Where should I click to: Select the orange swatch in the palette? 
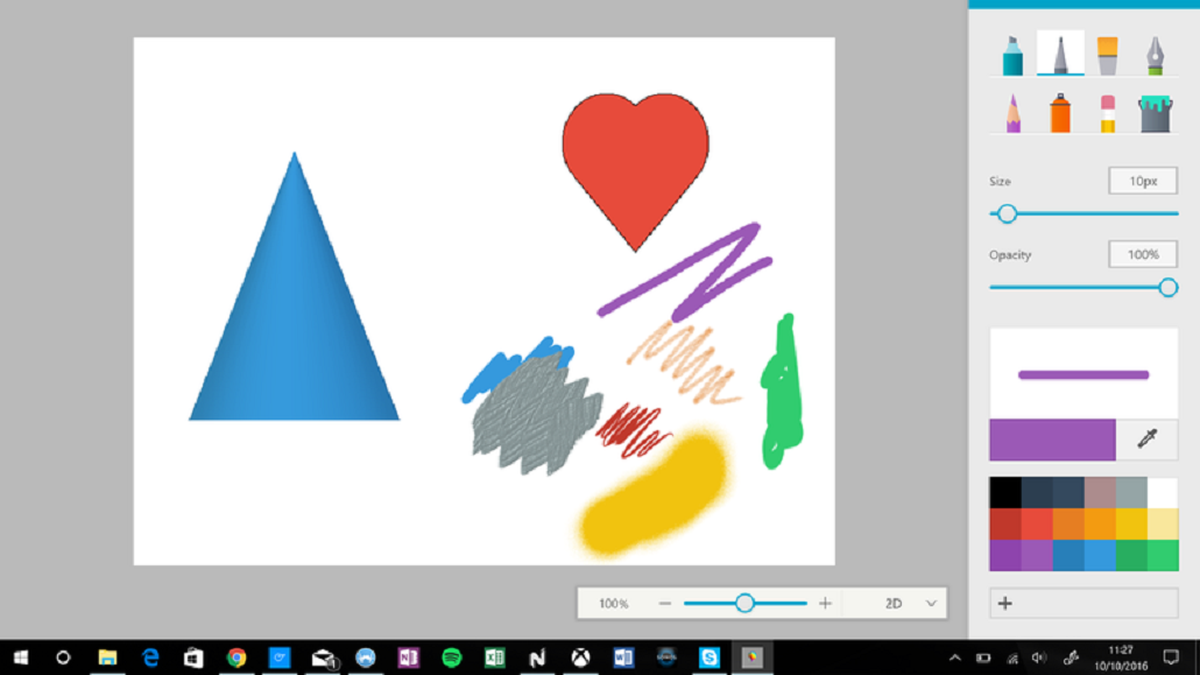(1068, 523)
